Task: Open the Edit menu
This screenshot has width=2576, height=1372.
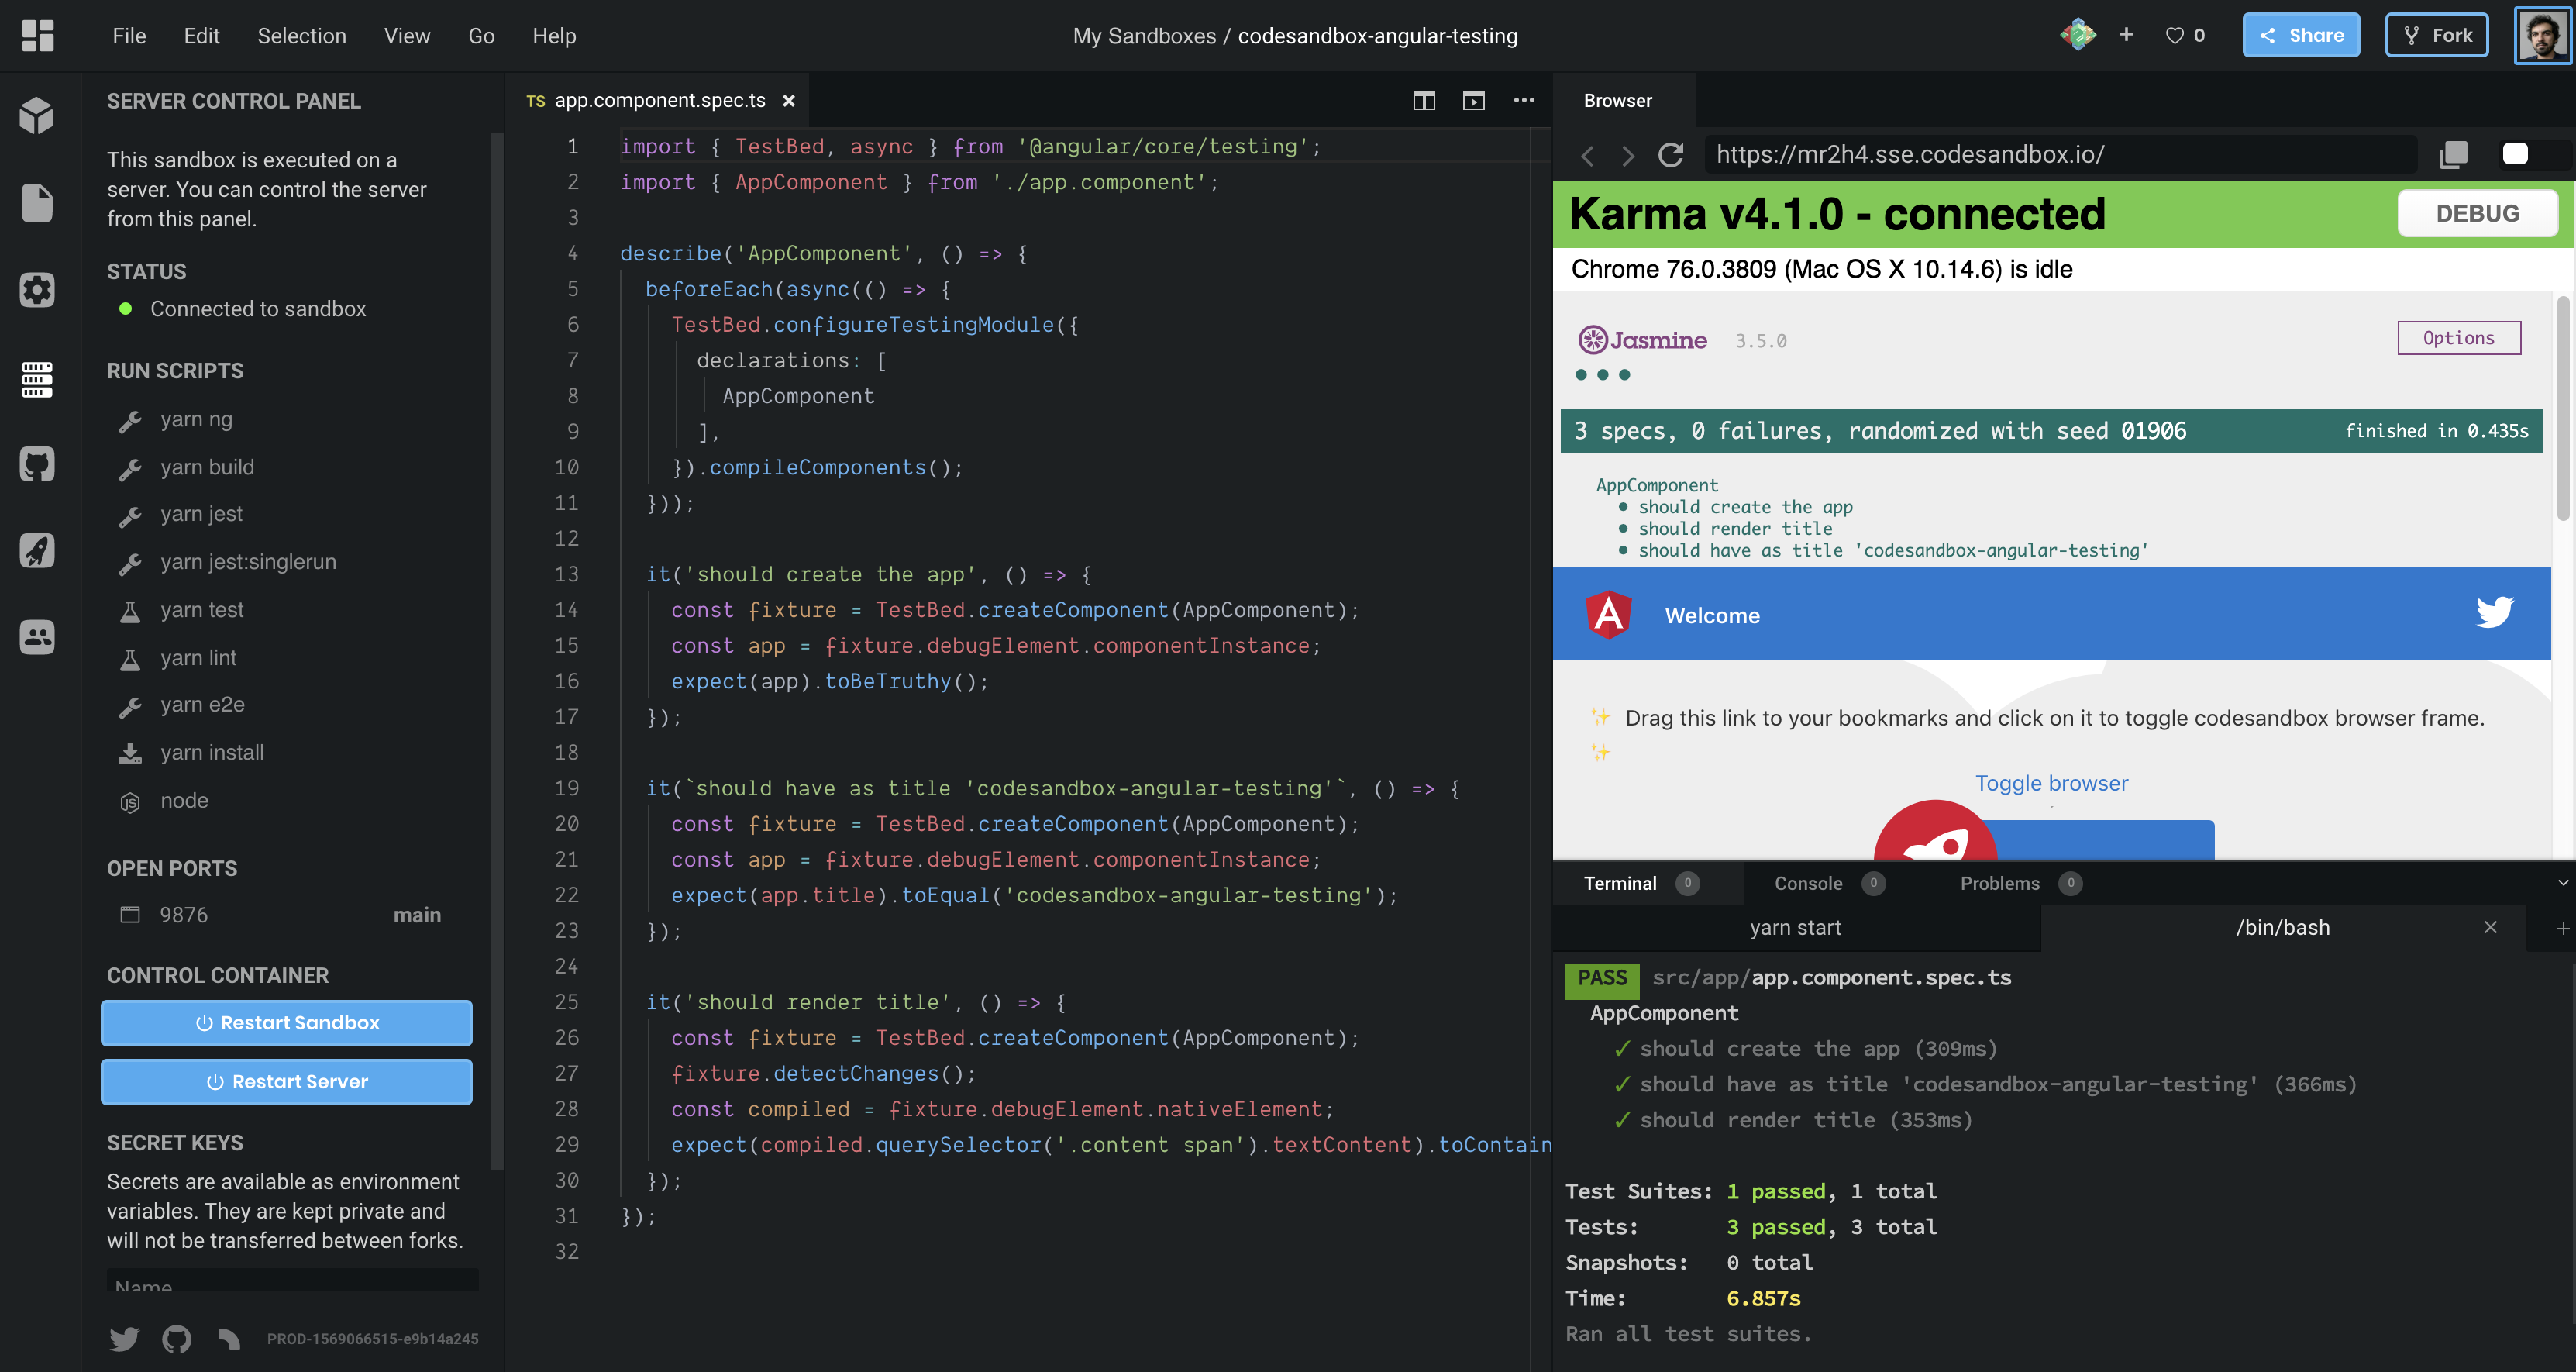Action: click(202, 36)
